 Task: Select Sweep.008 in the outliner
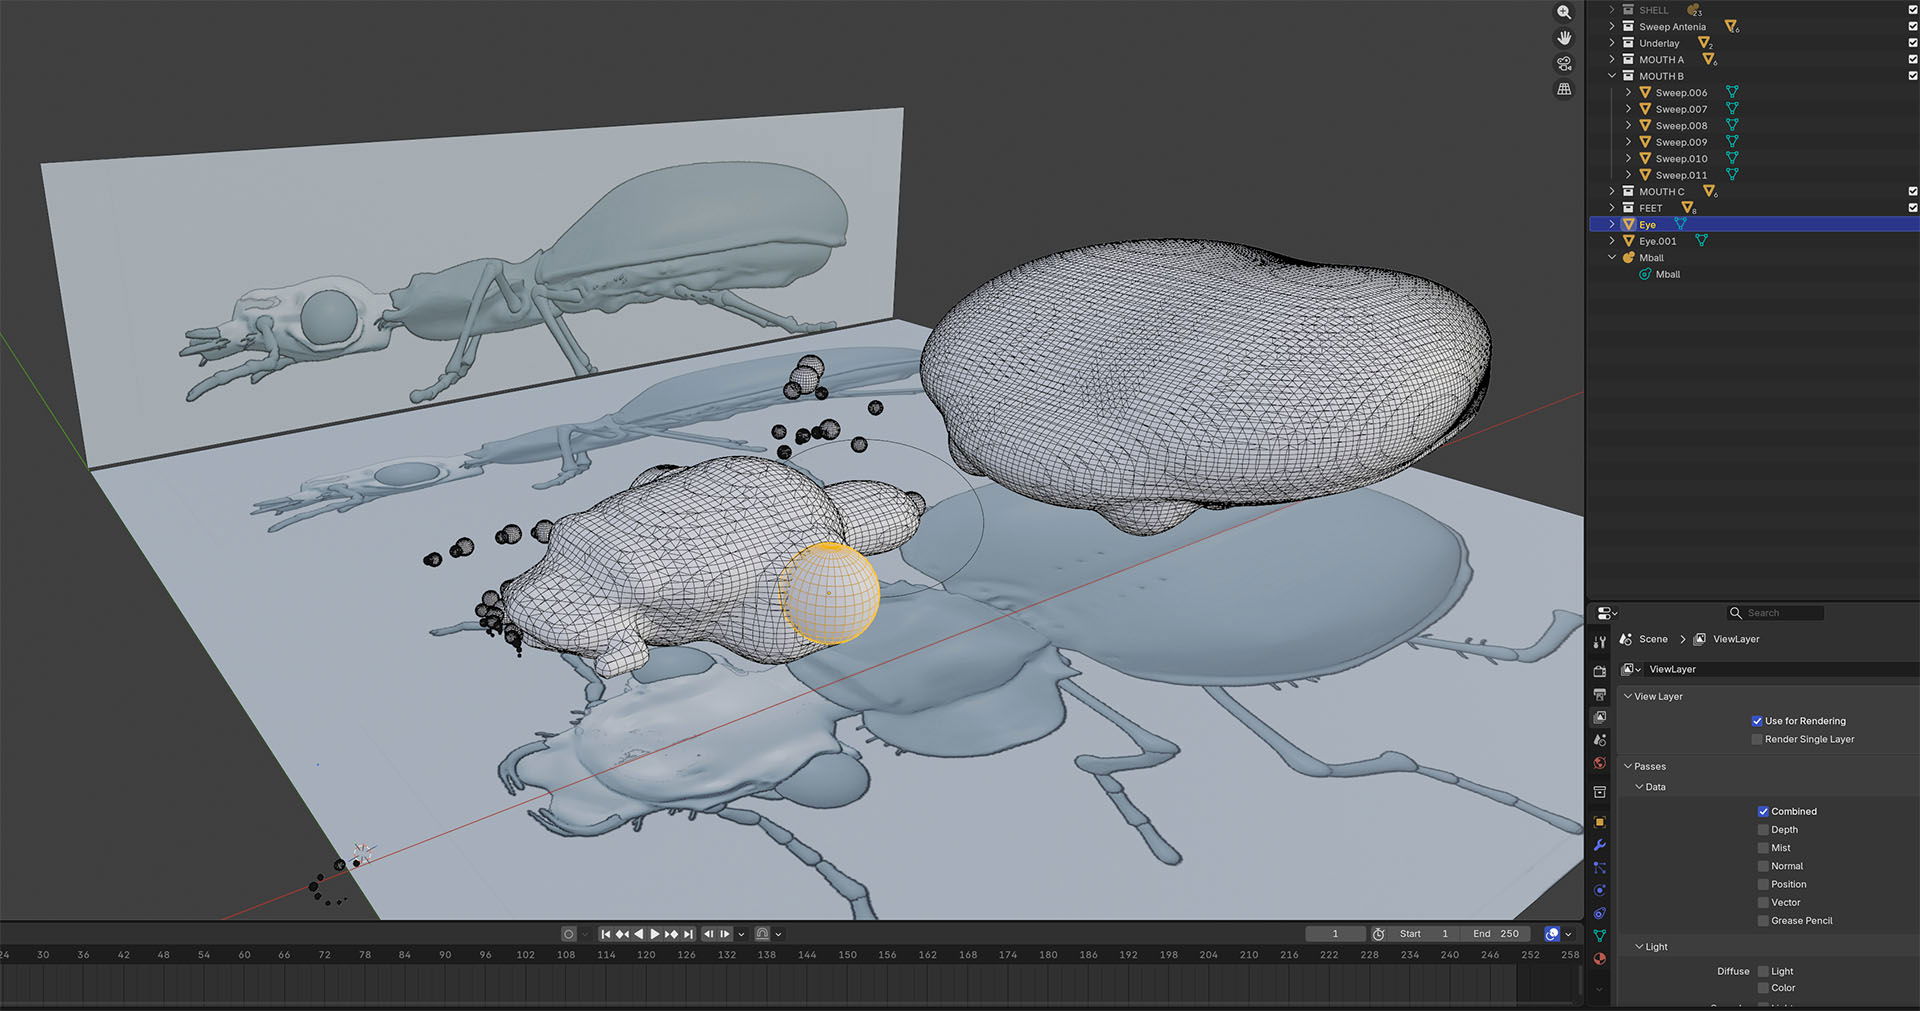pyautogui.click(x=1681, y=126)
